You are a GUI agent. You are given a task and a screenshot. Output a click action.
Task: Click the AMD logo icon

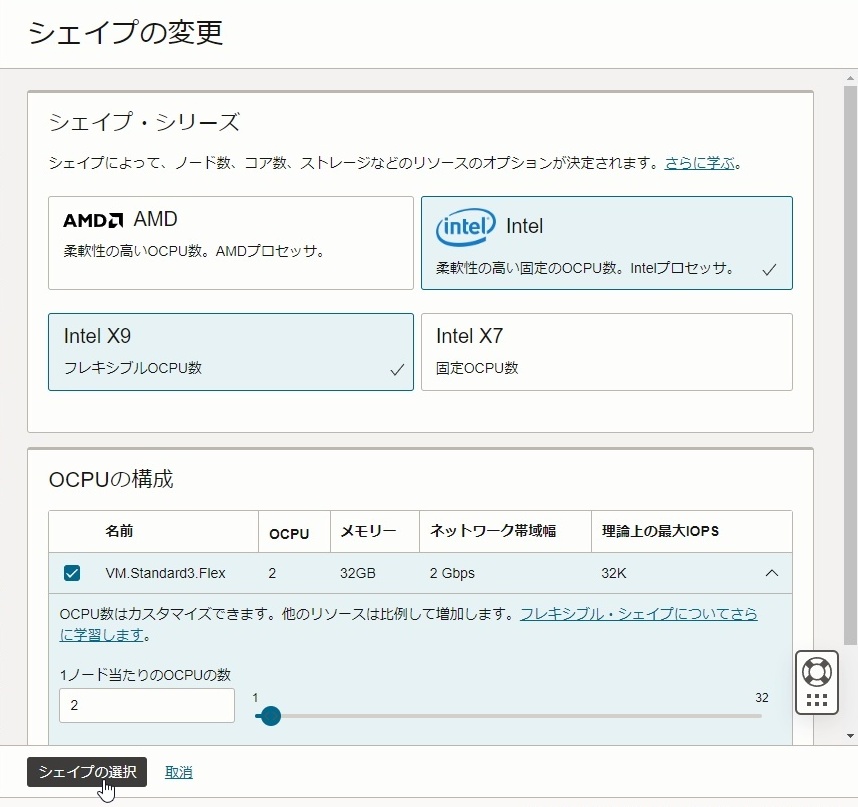(x=92, y=220)
